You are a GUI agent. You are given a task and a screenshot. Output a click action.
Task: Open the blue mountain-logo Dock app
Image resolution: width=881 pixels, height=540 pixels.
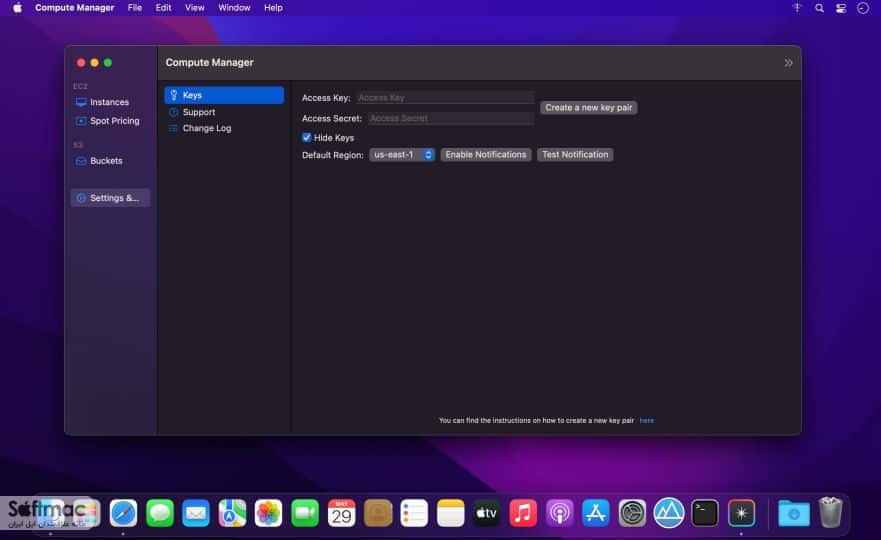point(669,513)
